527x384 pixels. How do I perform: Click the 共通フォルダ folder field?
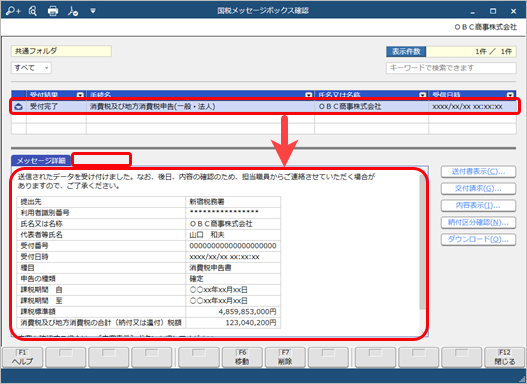[61, 51]
